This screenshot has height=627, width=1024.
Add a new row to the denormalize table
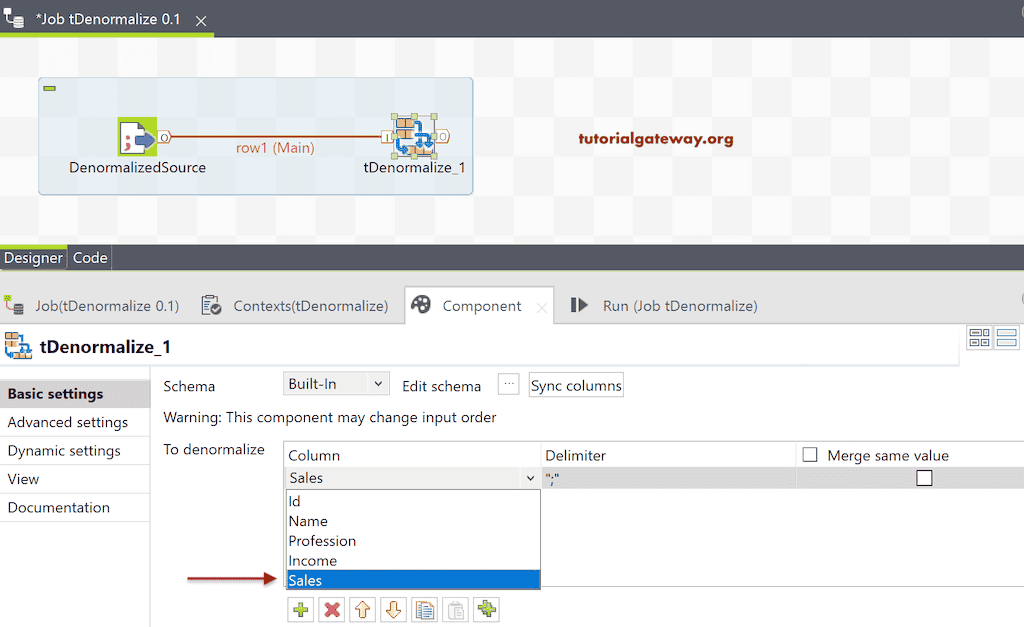pos(300,609)
